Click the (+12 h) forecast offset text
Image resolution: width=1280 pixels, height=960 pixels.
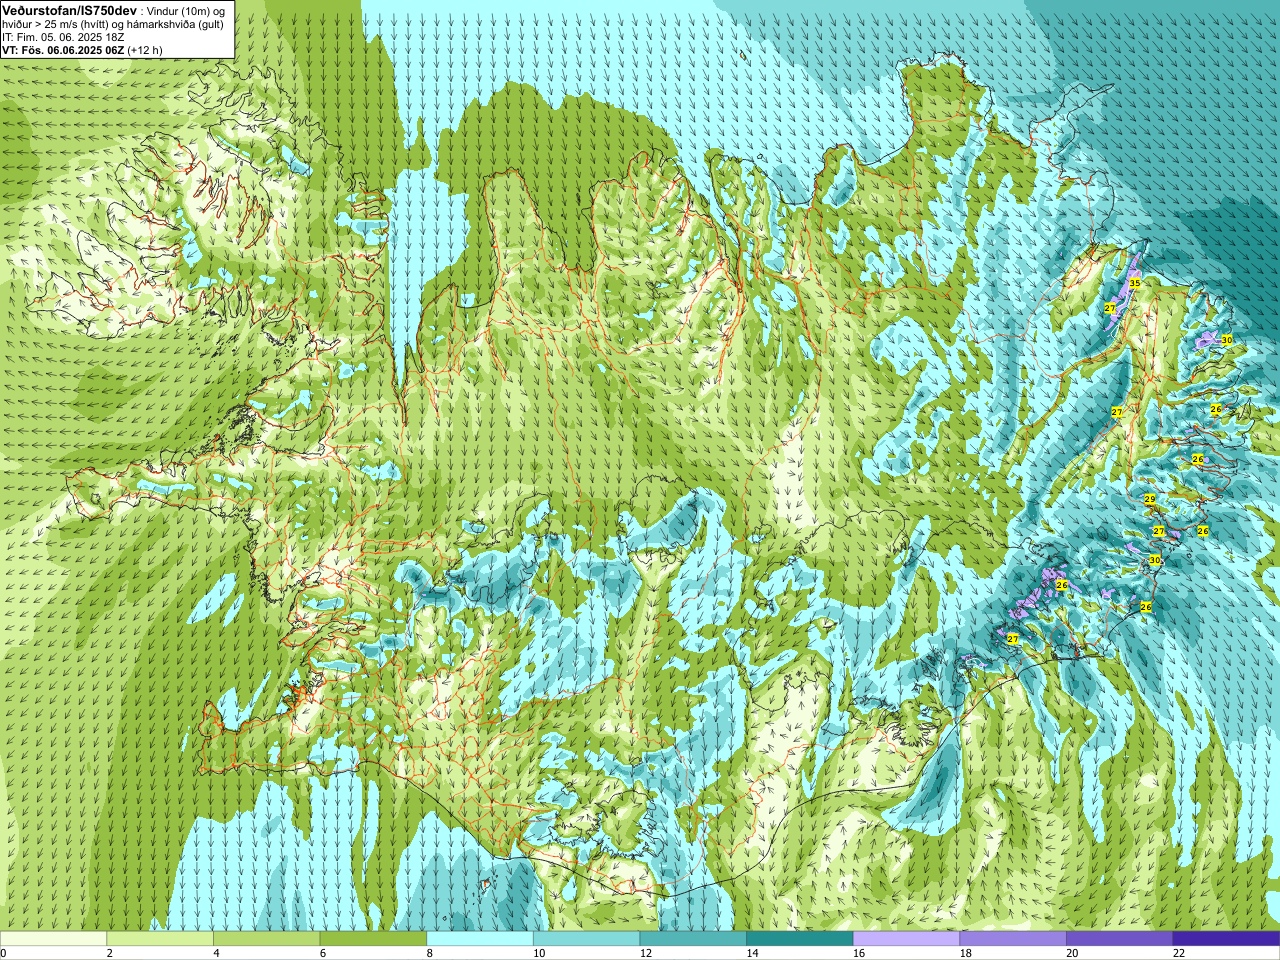(145, 50)
